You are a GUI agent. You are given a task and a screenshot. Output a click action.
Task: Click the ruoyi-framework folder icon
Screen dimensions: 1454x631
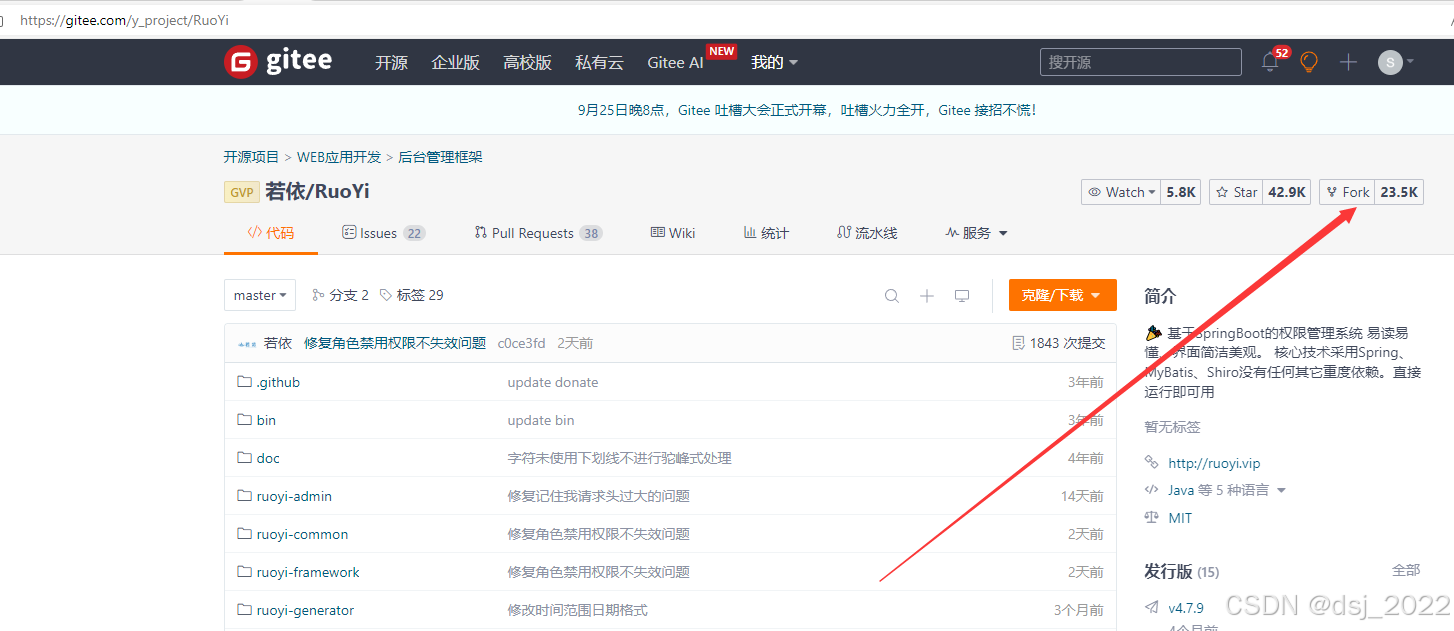coord(244,572)
